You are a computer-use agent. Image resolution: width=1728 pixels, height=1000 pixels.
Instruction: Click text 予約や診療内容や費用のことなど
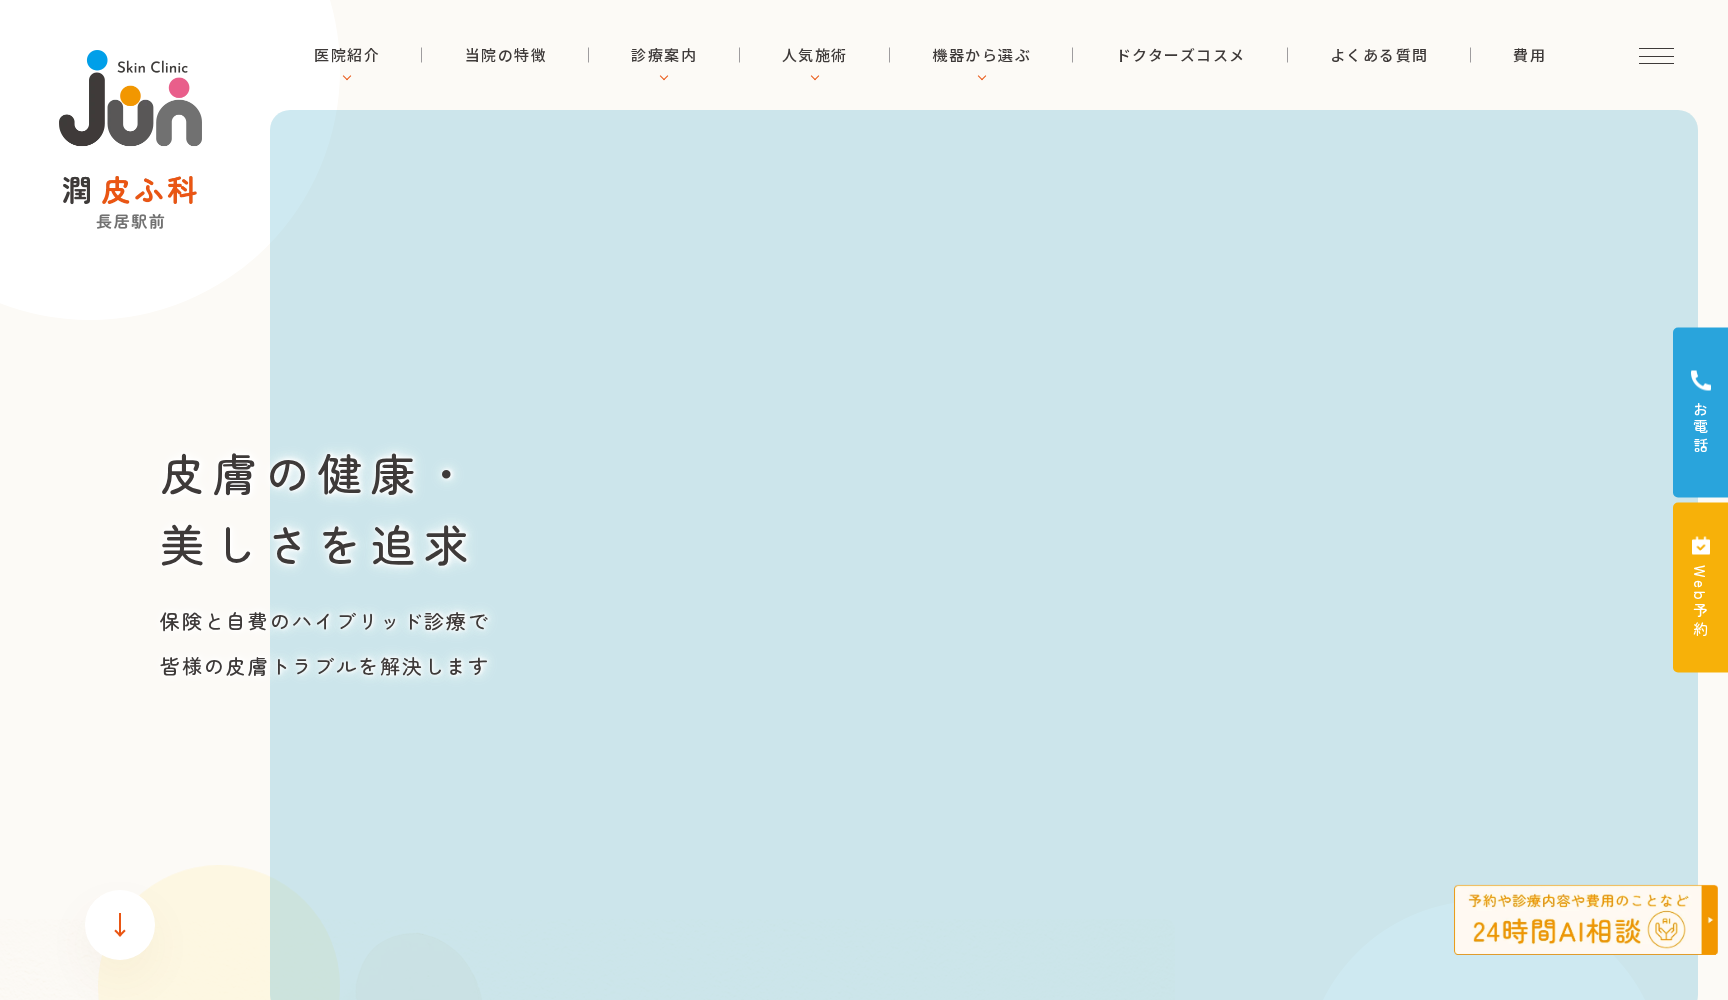pyautogui.click(x=1578, y=901)
